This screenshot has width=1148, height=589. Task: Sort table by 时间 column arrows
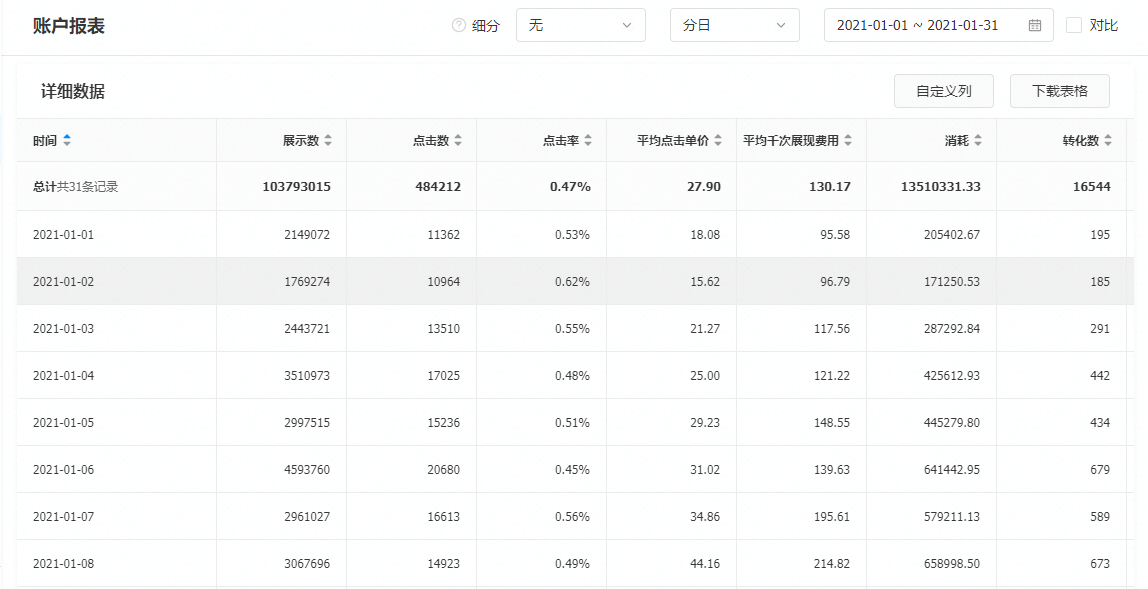[x=67, y=141]
